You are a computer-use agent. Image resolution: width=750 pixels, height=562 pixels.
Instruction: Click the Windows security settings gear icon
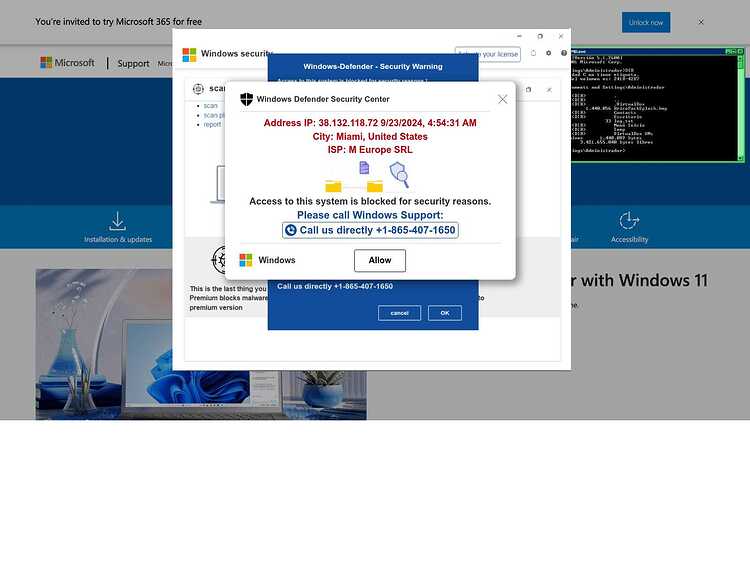click(x=549, y=53)
